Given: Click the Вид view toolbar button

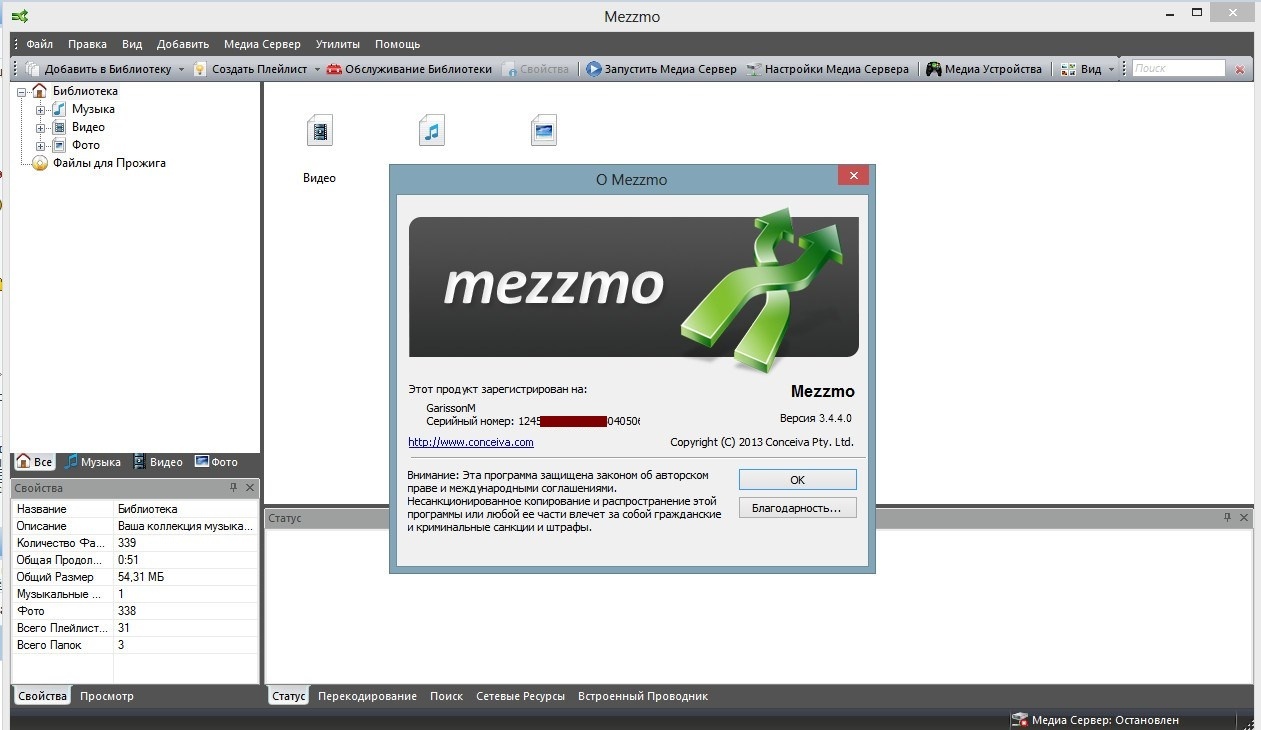Looking at the screenshot, I should [x=1081, y=69].
